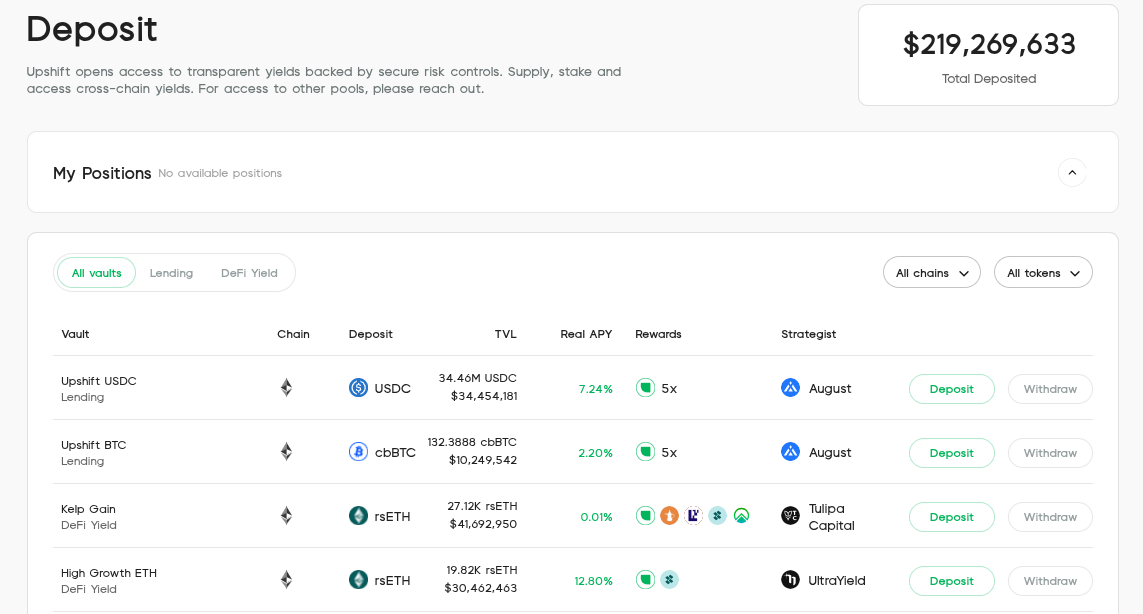This screenshot has height=614, width=1143.
Task: Collapse the My Positions panel
Action: point(1072,173)
